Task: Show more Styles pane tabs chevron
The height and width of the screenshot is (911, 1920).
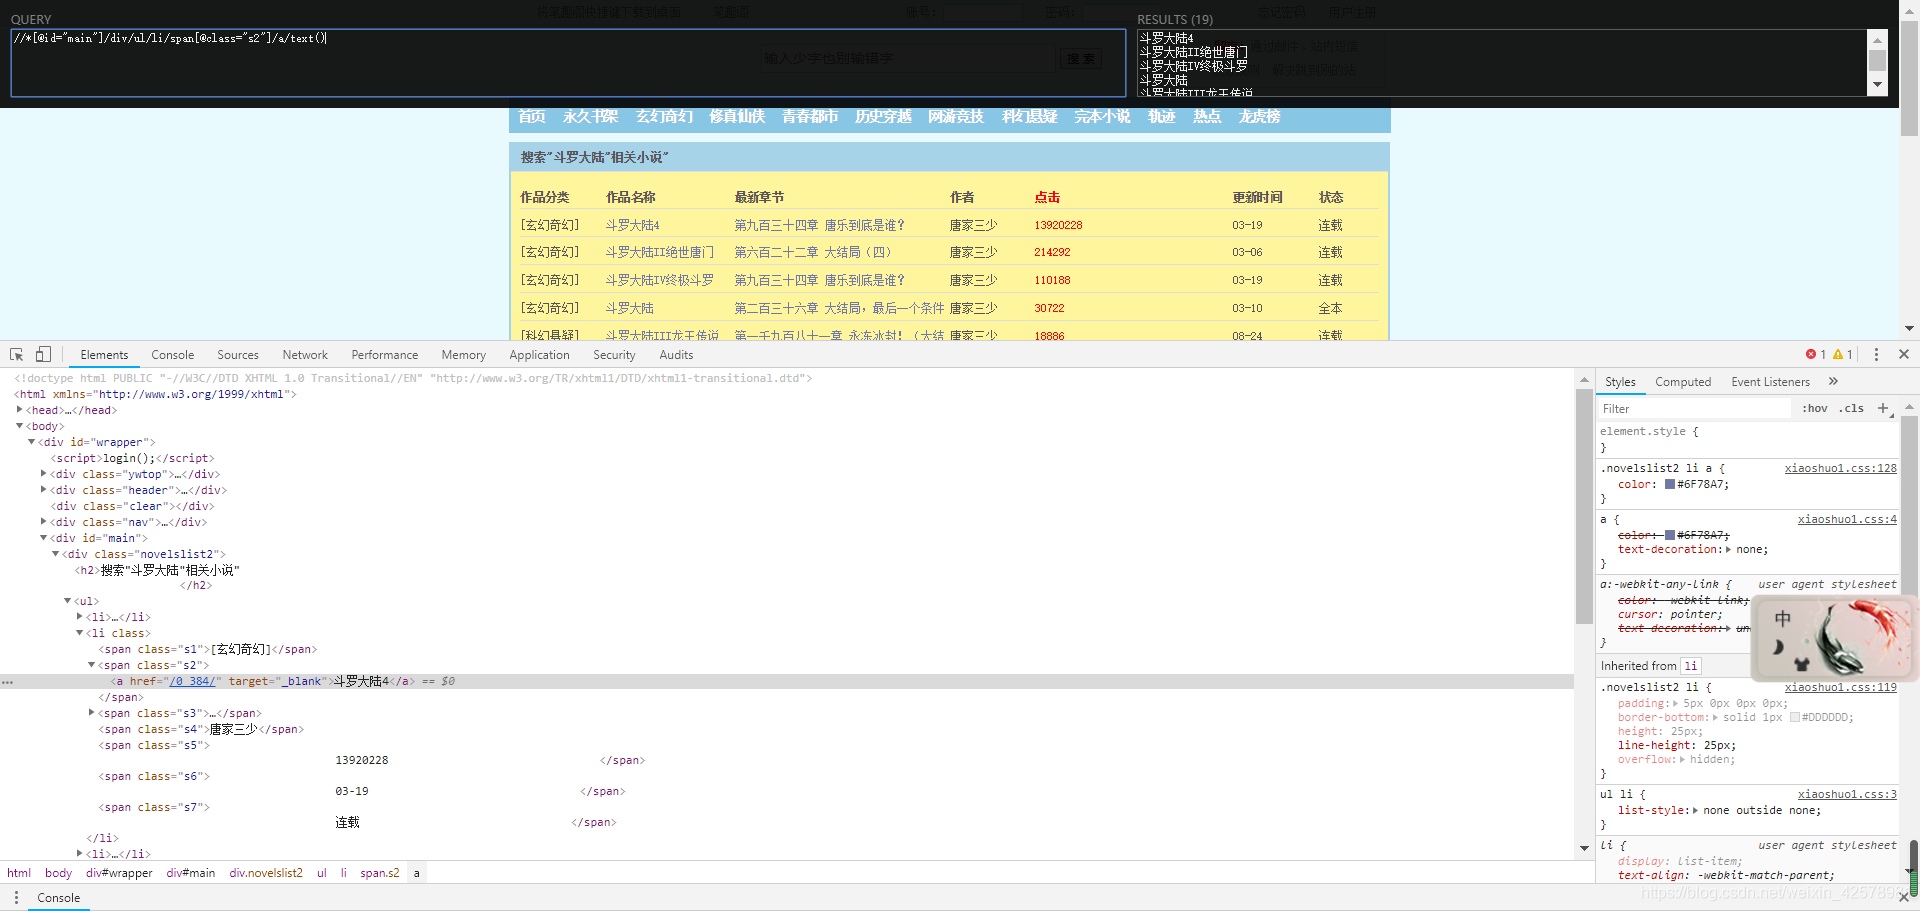Action: click(1833, 381)
